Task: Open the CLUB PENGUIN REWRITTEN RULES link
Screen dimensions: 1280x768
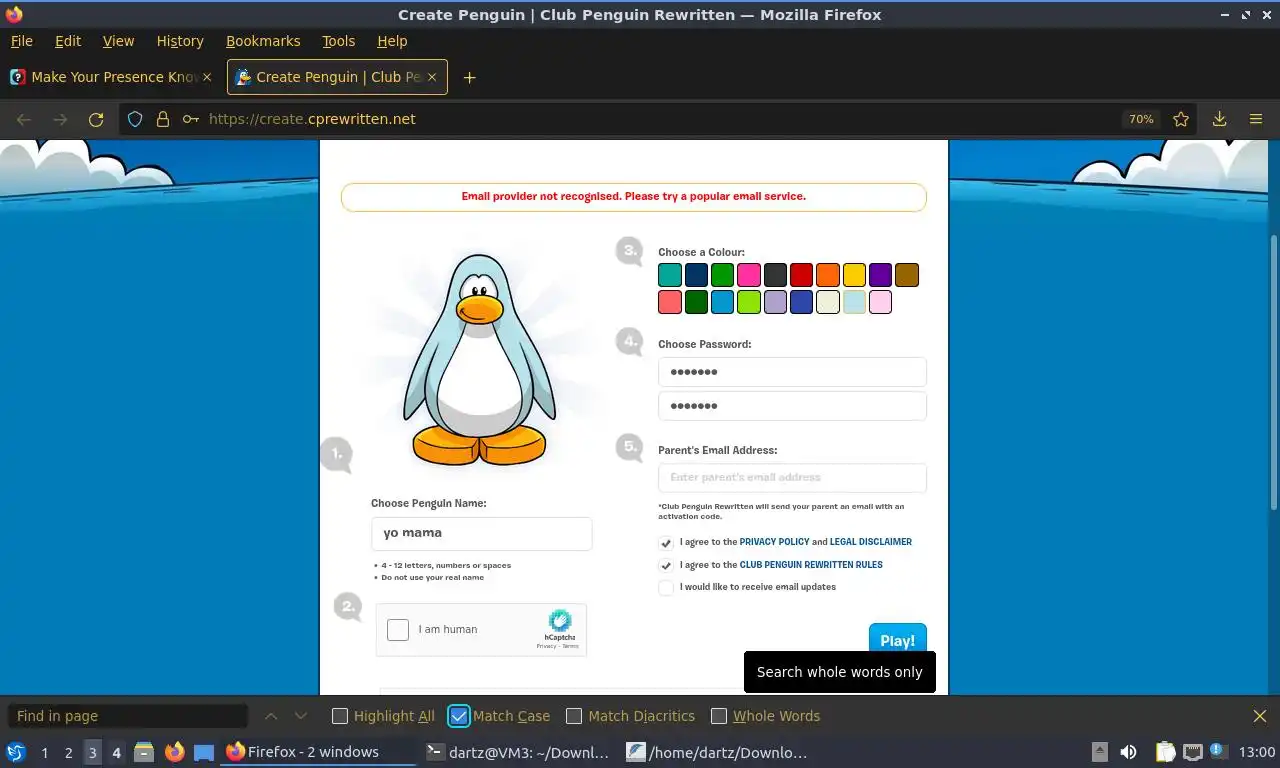Action: coord(811,565)
